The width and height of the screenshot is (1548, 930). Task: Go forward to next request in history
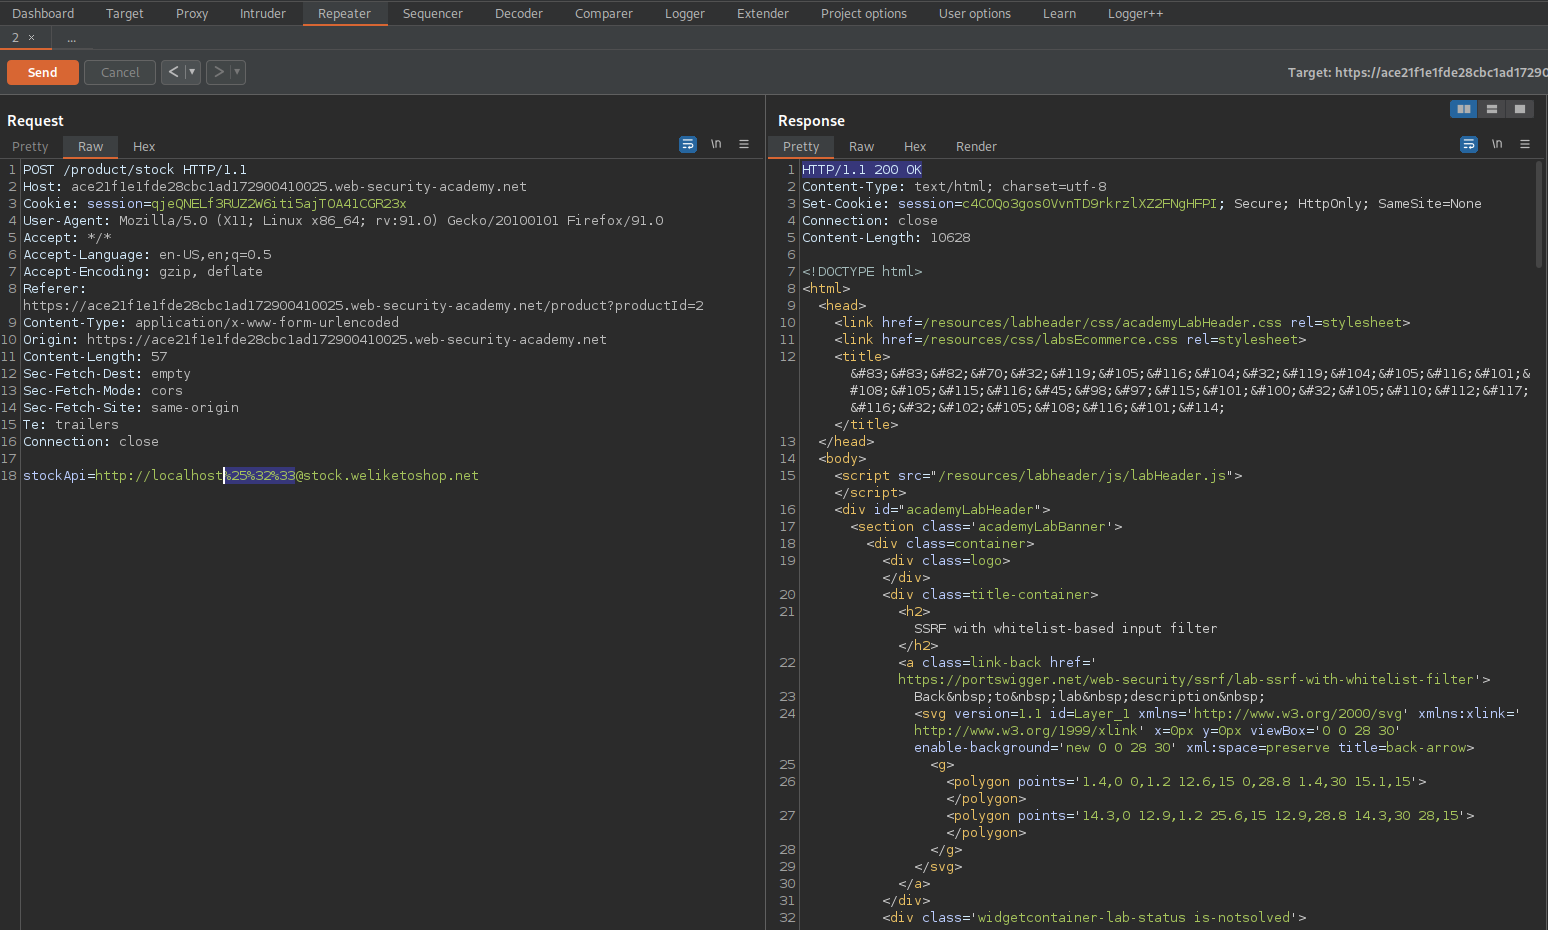[218, 72]
